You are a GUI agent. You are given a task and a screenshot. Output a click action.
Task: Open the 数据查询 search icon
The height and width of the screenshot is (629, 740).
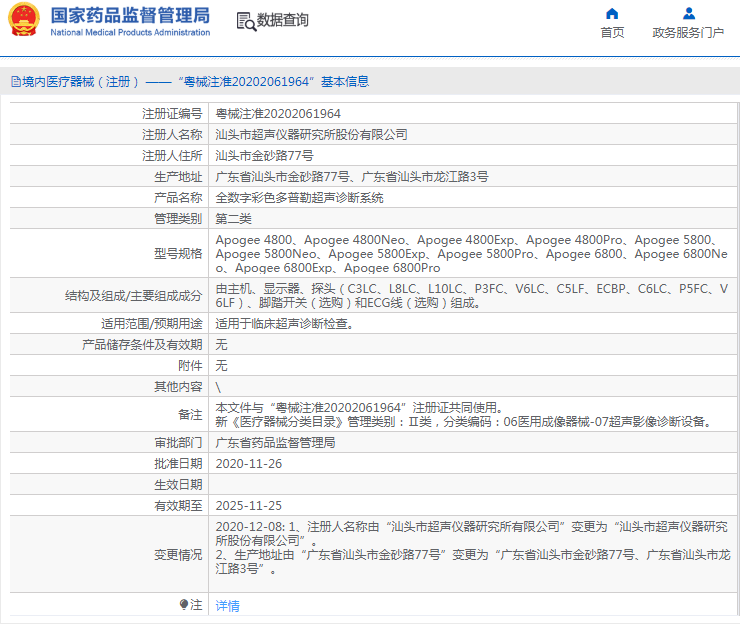click(x=246, y=22)
